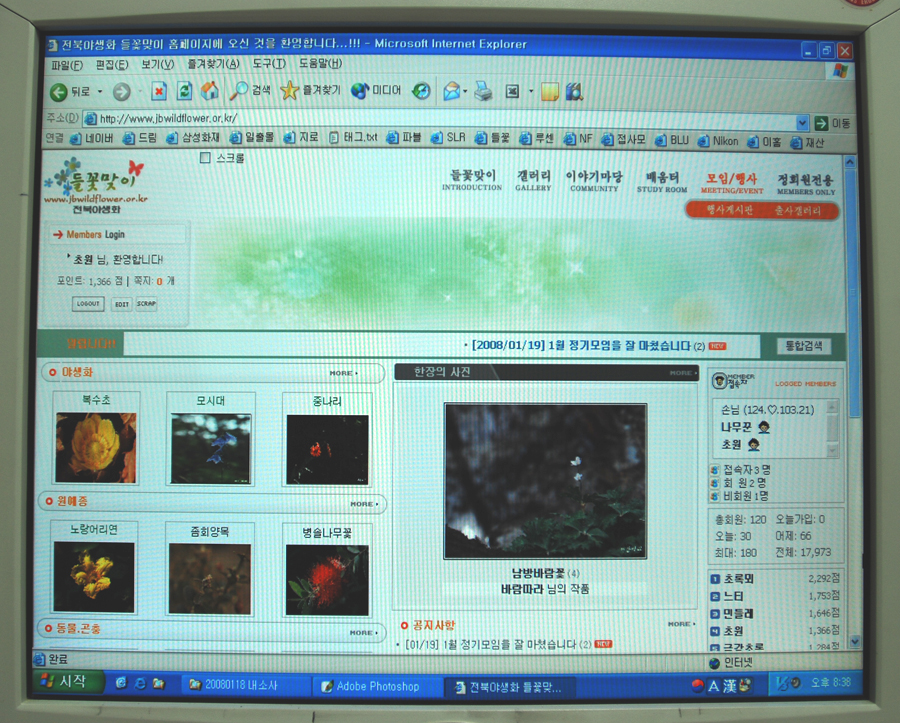Open the 태그.txt links bar bookmark
The height and width of the screenshot is (723, 900).
pos(353,137)
